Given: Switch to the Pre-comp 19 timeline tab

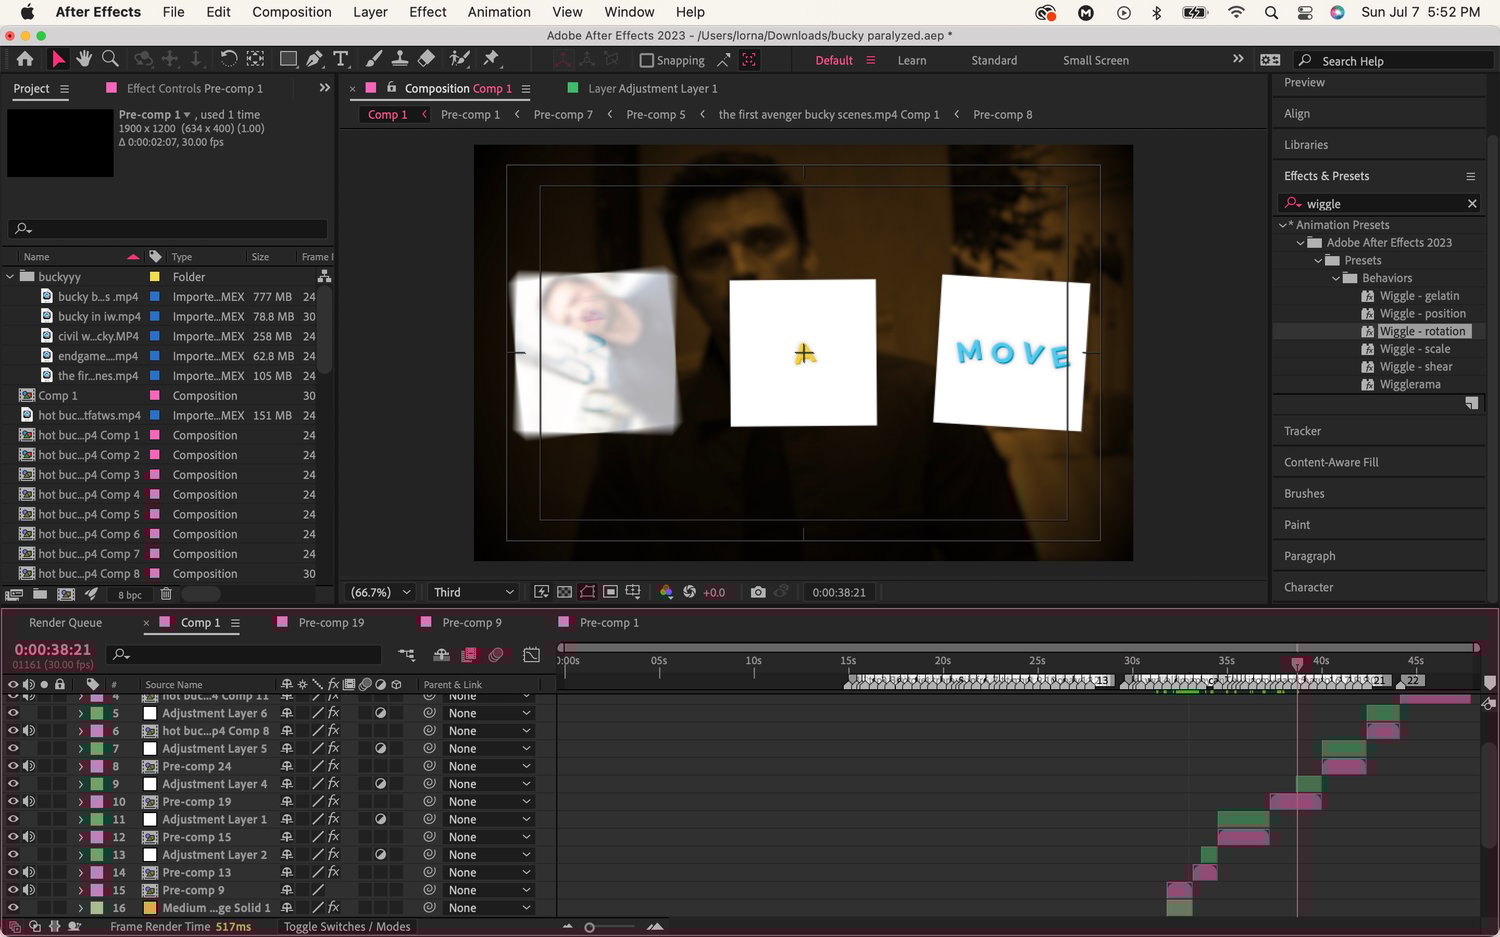Looking at the screenshot, I should (331, 622).
